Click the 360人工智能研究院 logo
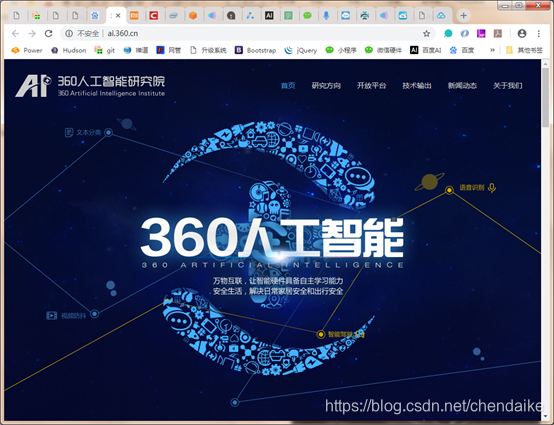This screenshot has height=425, width=554. point(90,85)
